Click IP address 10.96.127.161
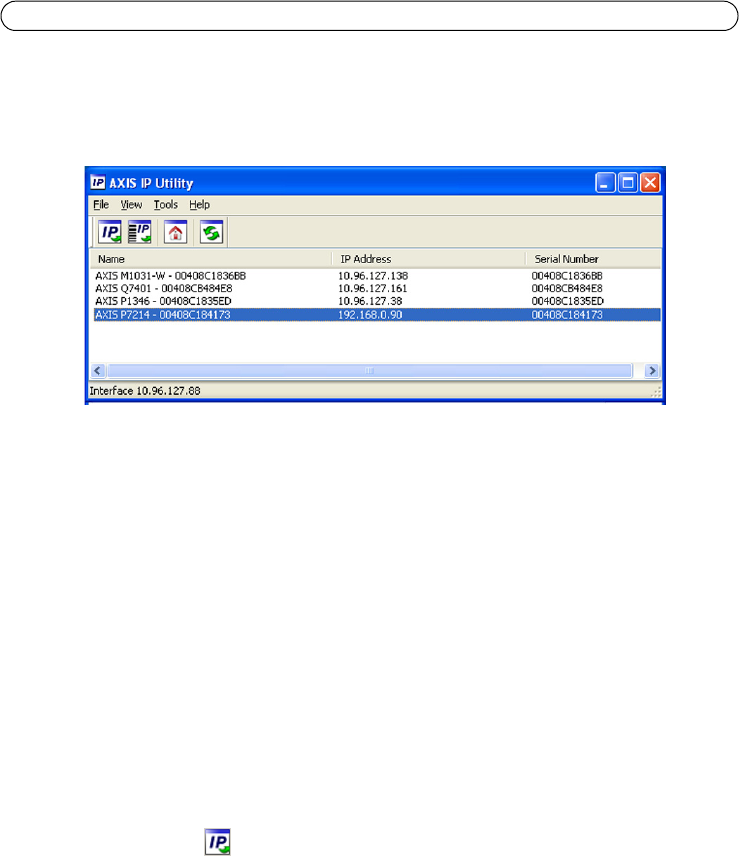739x856 pixels. 372,288
